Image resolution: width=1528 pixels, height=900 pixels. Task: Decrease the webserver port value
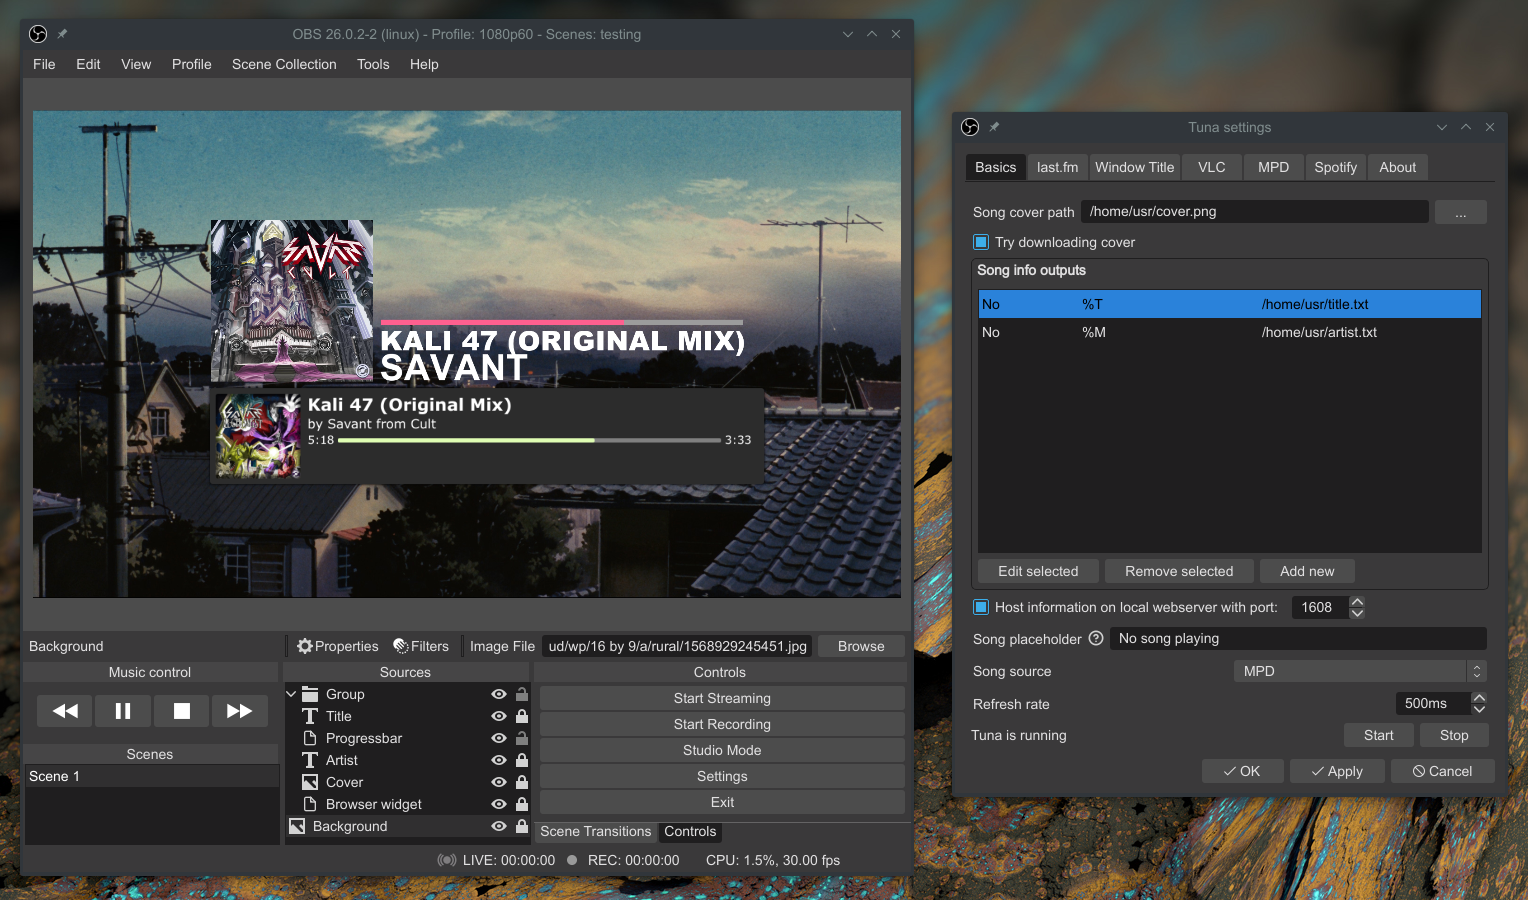(x=1357, y=613)
